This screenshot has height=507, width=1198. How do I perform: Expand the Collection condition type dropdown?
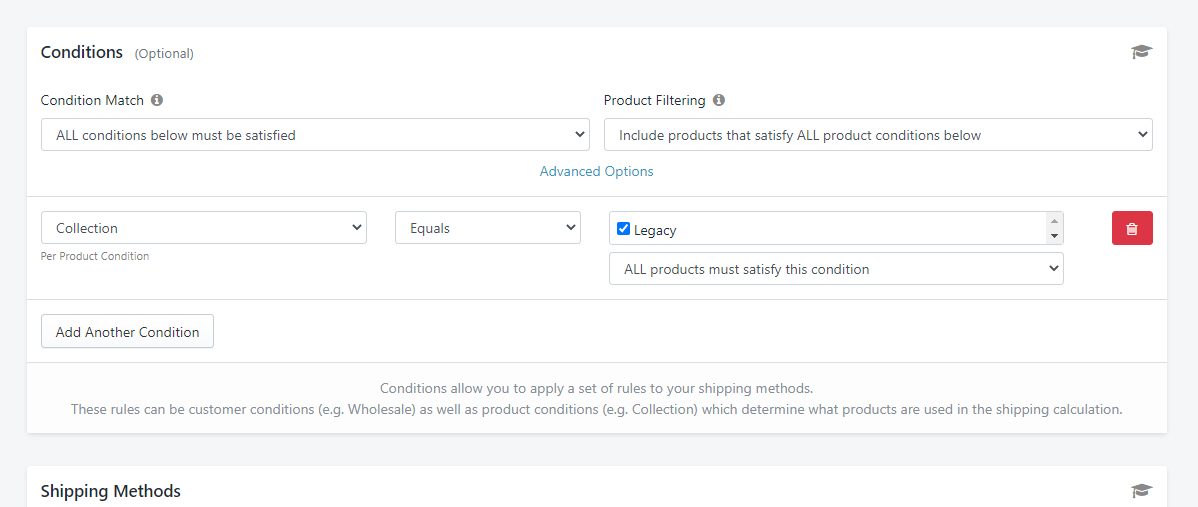pos(204,228)
